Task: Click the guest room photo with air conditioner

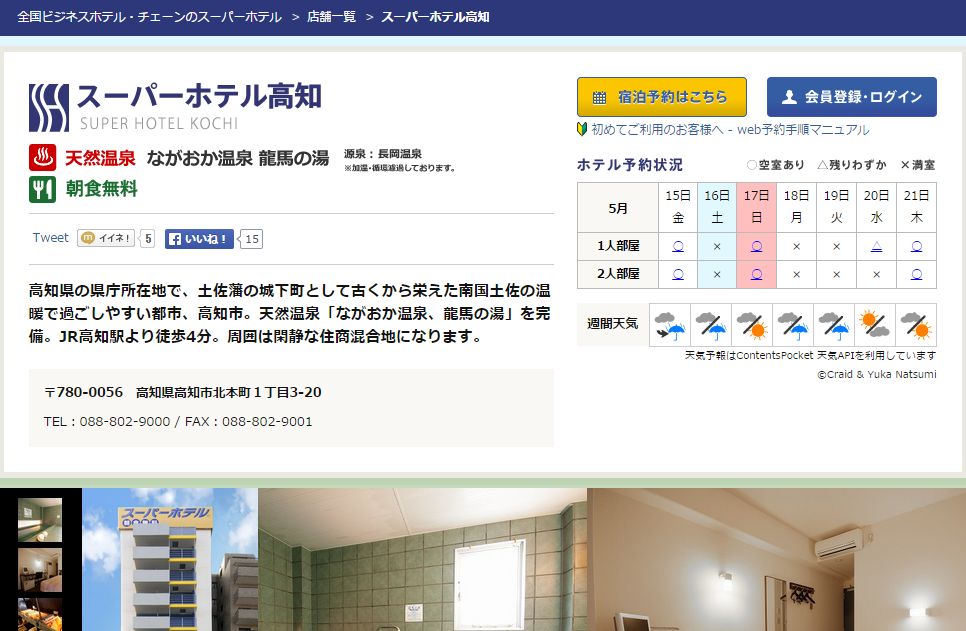Action: click(776, 560)
